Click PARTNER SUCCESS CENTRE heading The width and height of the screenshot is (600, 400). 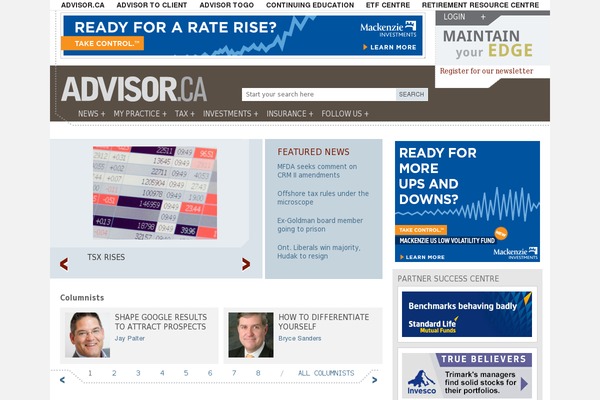(x=448, y=279)
